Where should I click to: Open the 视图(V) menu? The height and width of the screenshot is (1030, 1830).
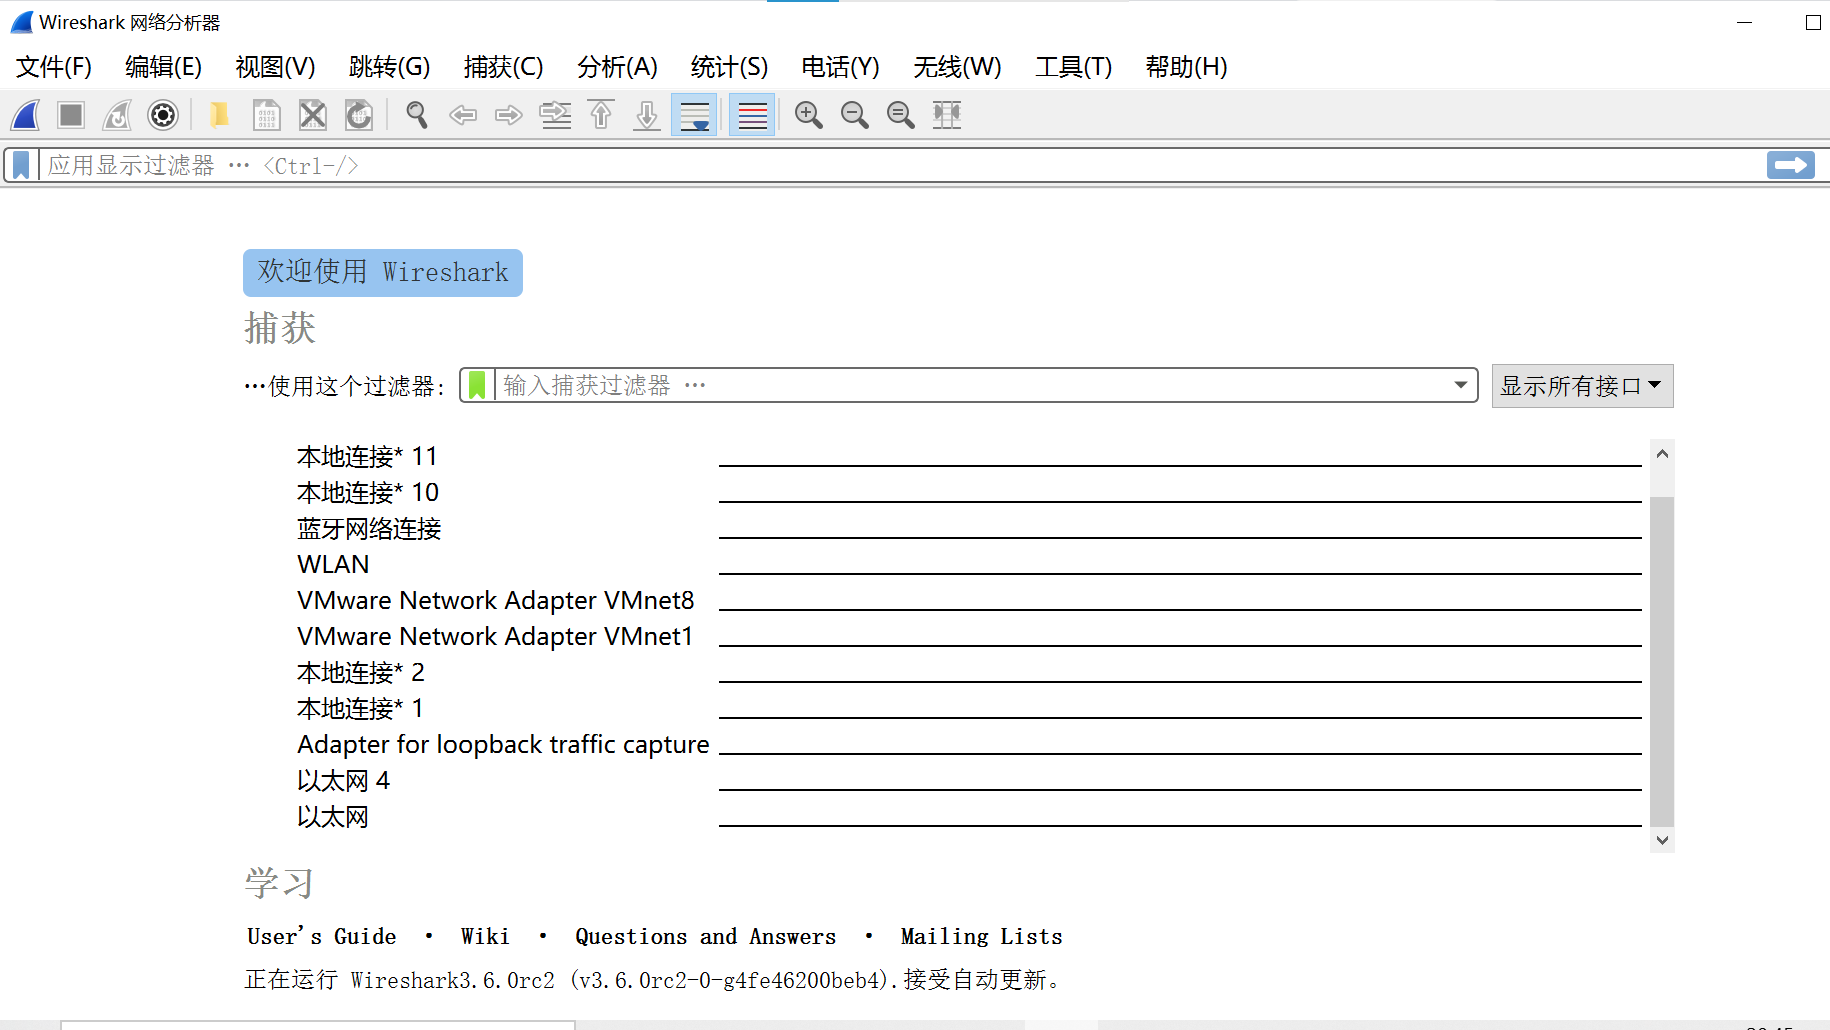(275, 67)
